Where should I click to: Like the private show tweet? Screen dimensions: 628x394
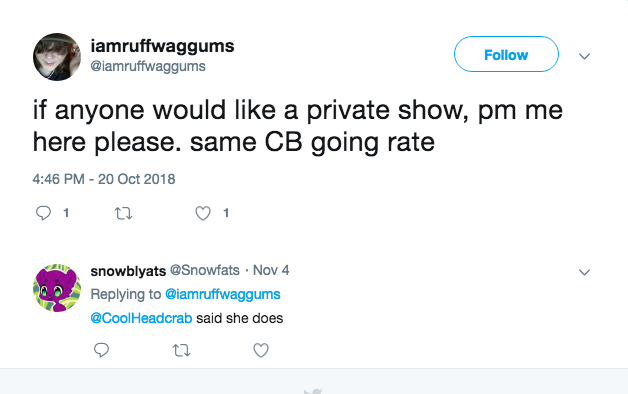(203, 213)
